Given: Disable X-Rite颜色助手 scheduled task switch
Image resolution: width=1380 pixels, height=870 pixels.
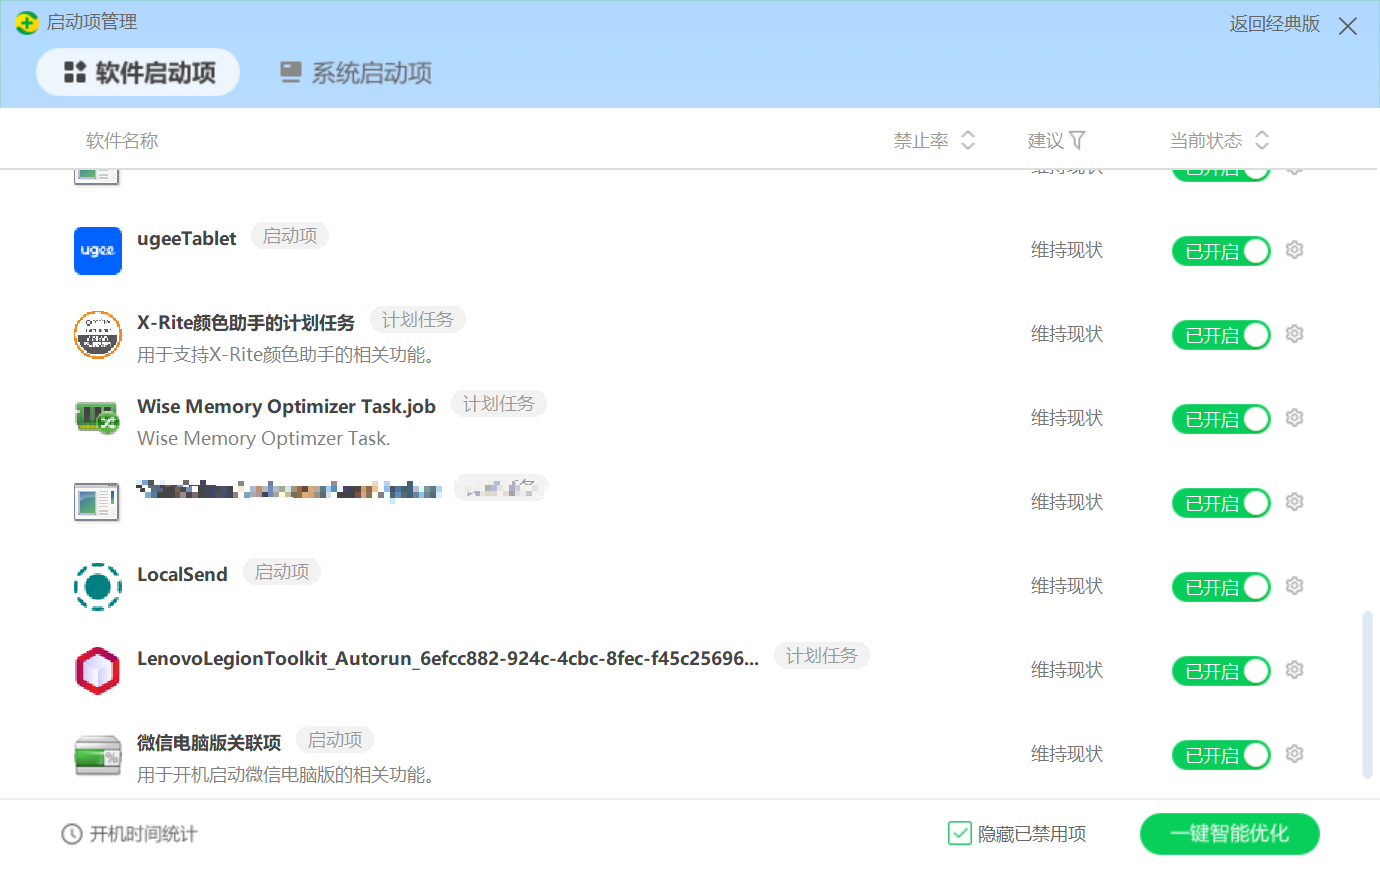Looking at the screenshot, I should [1221, 335].
